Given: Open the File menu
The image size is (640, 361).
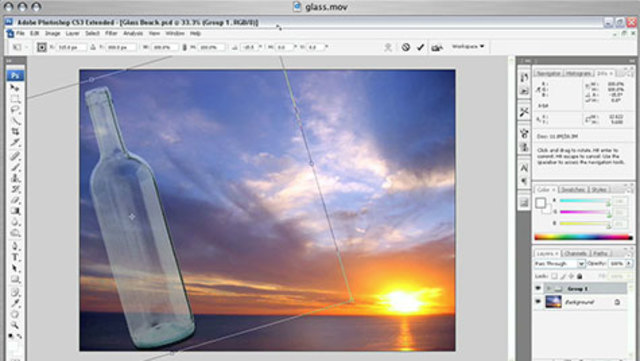Looking at the screenshot, I should click(x=20, y=33).
